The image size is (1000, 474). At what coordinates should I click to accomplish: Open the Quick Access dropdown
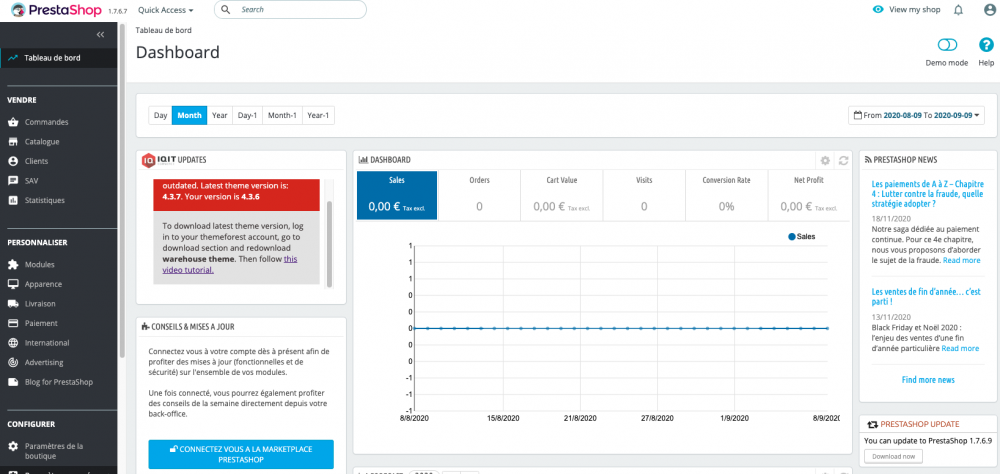click(166, 10)
